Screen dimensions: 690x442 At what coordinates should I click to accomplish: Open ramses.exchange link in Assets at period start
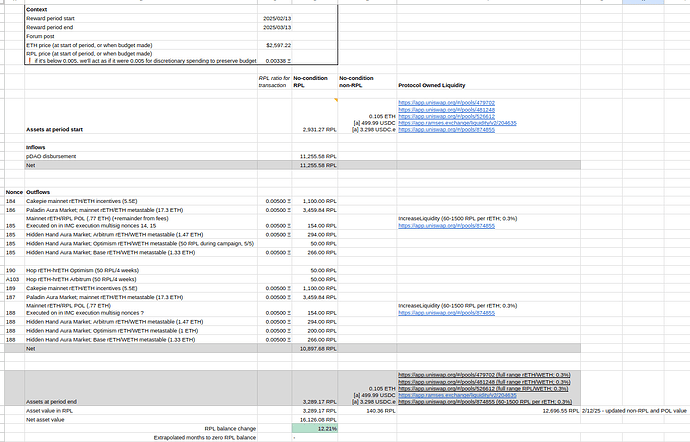click(x=457, y=123)
